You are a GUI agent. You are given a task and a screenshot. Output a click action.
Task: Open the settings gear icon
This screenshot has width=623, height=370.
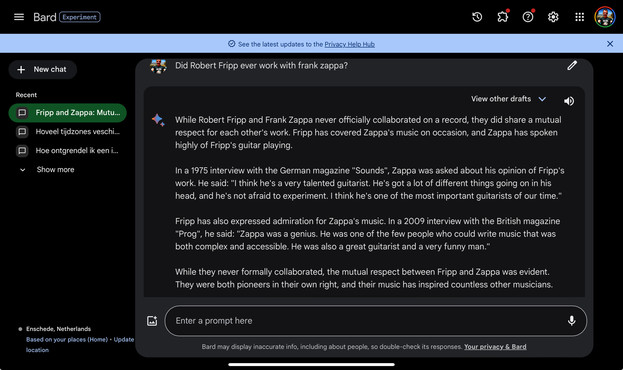[x=553, y=17]
